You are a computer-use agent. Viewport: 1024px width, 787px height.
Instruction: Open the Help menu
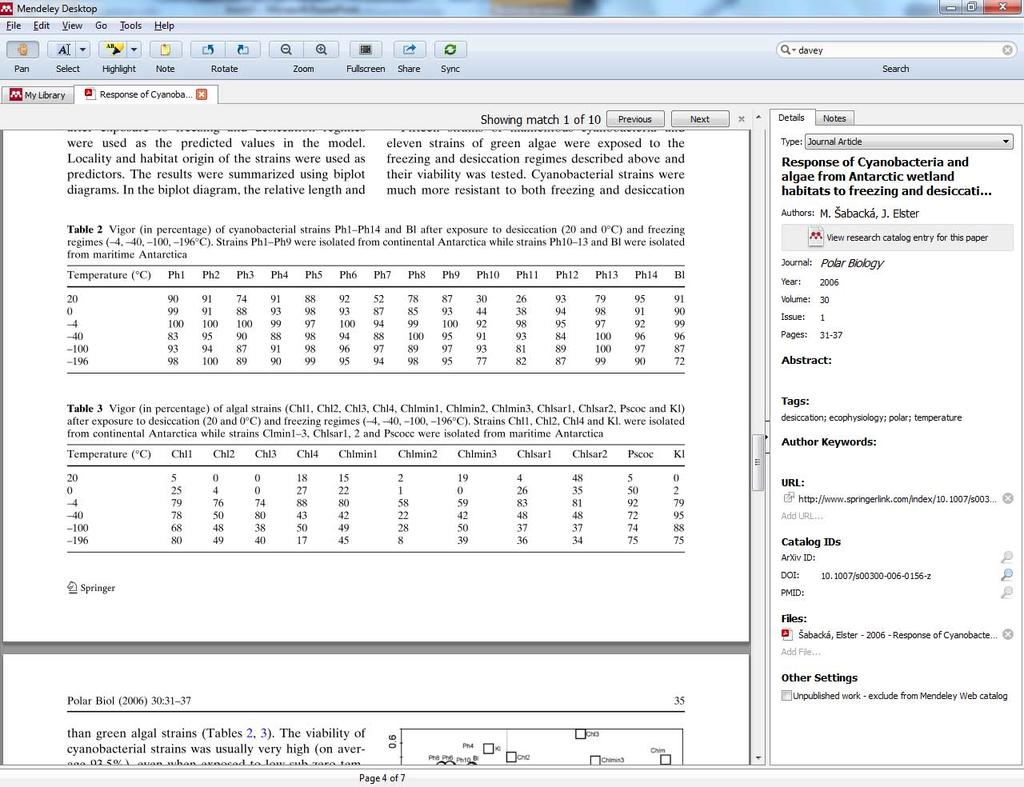point(164,25)
